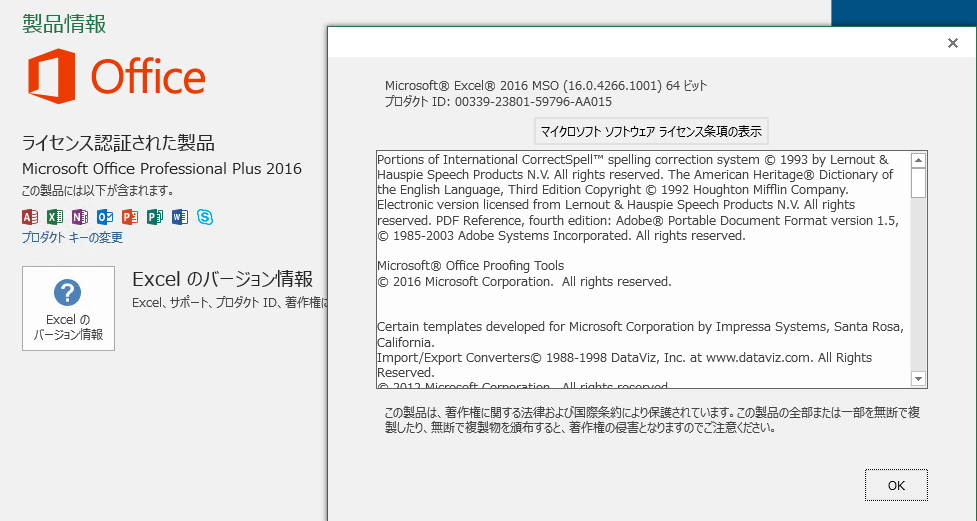977x521 pixels.
Task: Confirm the dialog with OK
Action: tap(896, 485)
